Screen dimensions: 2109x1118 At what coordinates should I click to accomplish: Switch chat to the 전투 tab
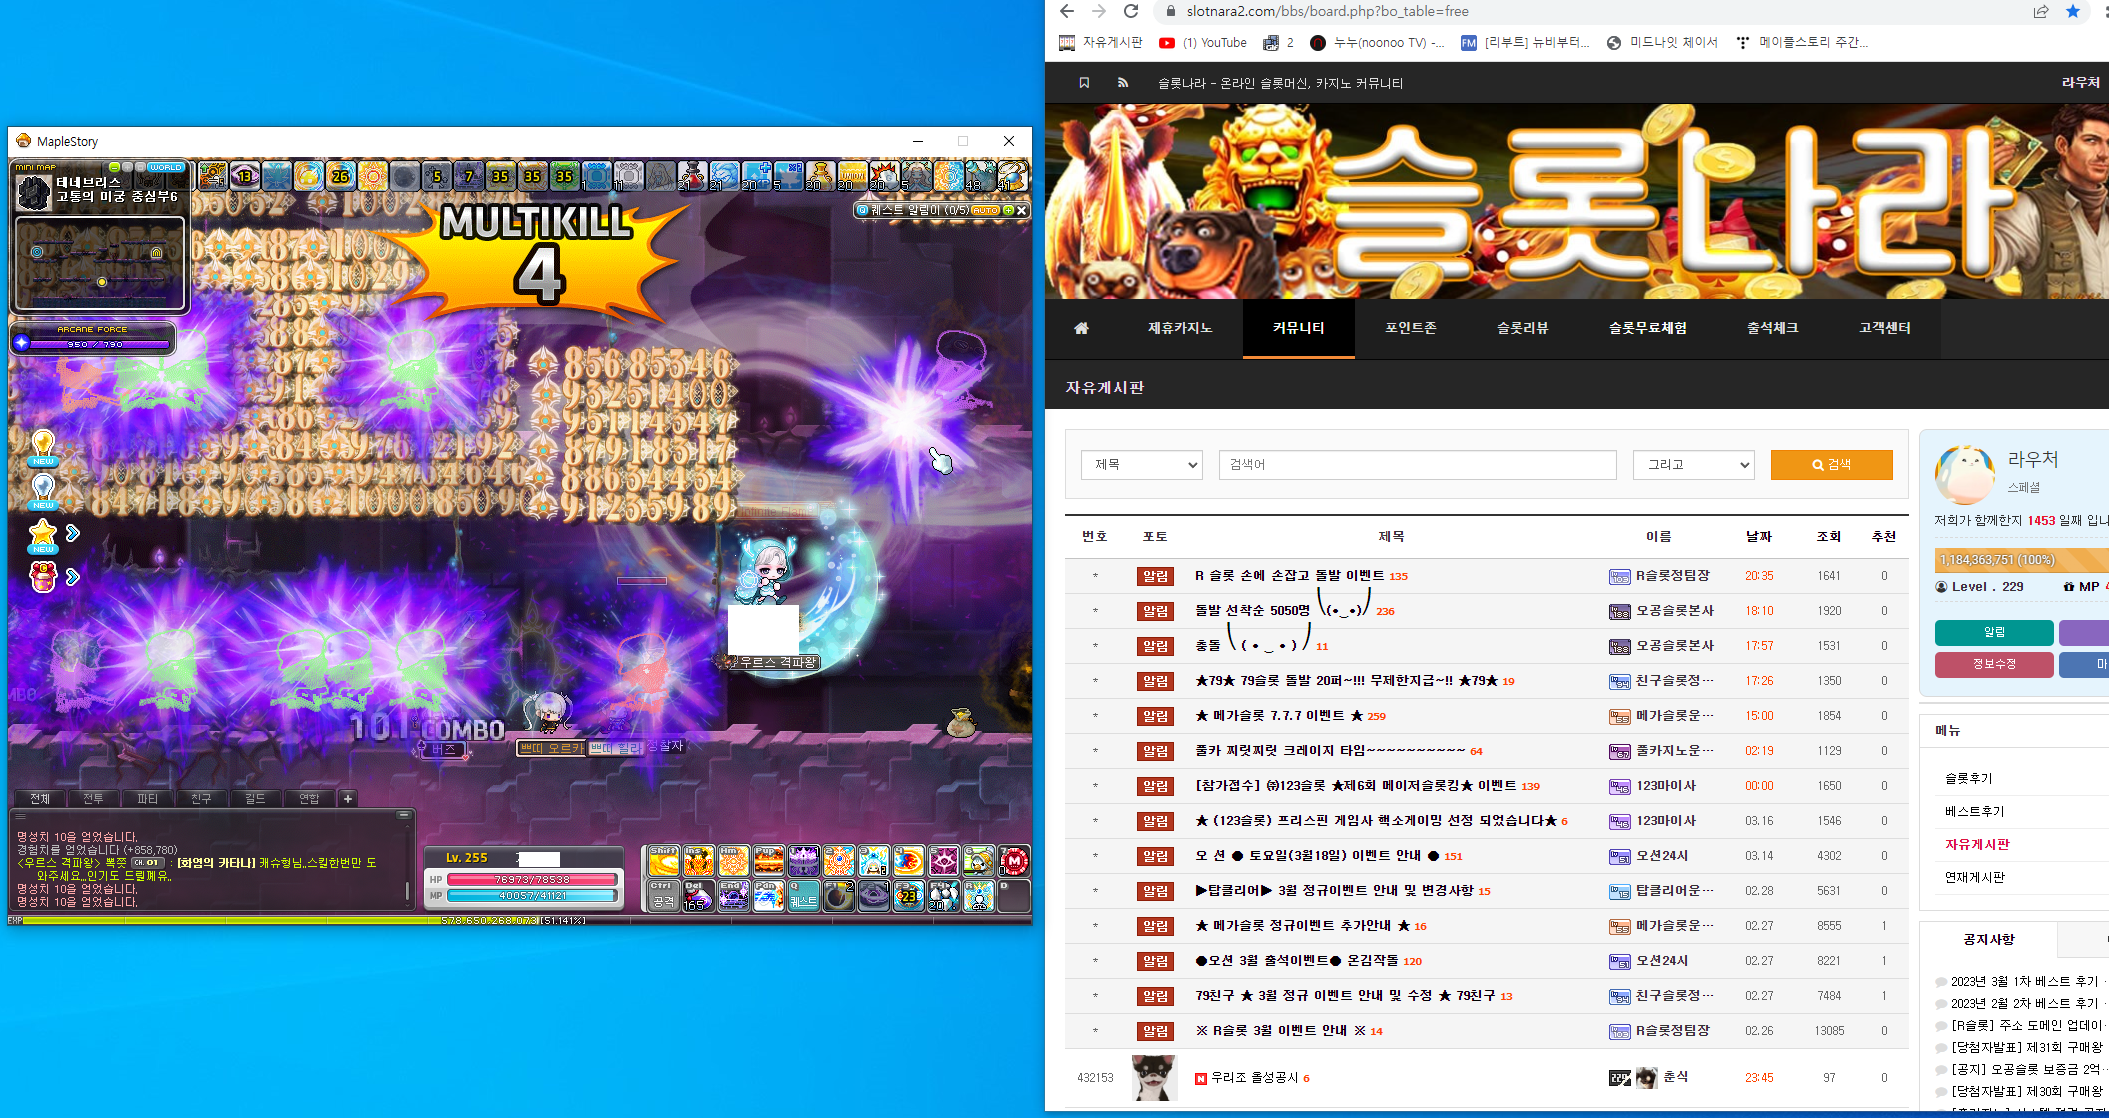[93, 798]
